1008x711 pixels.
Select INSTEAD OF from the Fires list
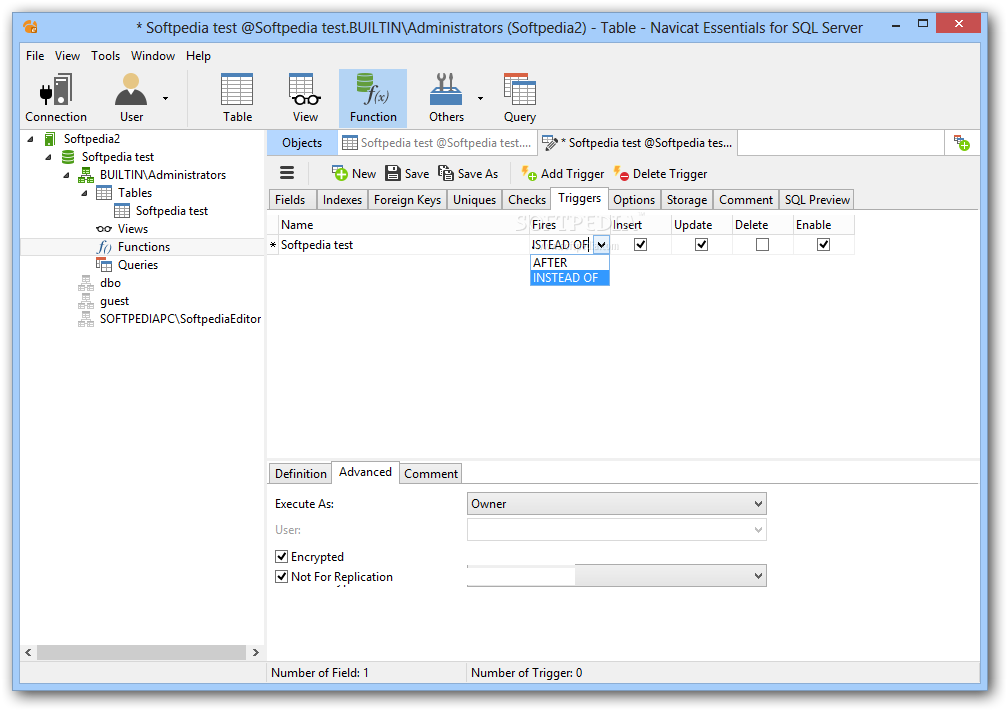[x=569, y=278]
